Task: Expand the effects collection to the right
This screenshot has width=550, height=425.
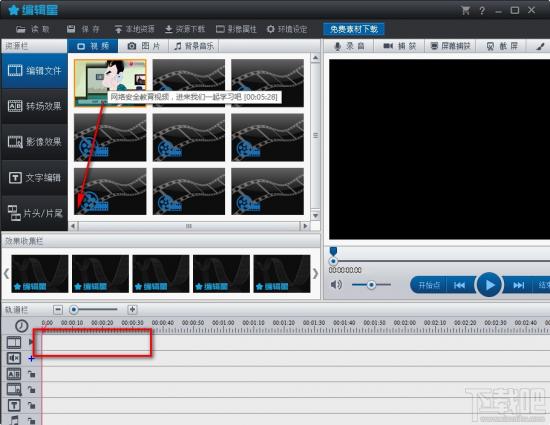Action: pyautogui.click(x=315, y=274)
